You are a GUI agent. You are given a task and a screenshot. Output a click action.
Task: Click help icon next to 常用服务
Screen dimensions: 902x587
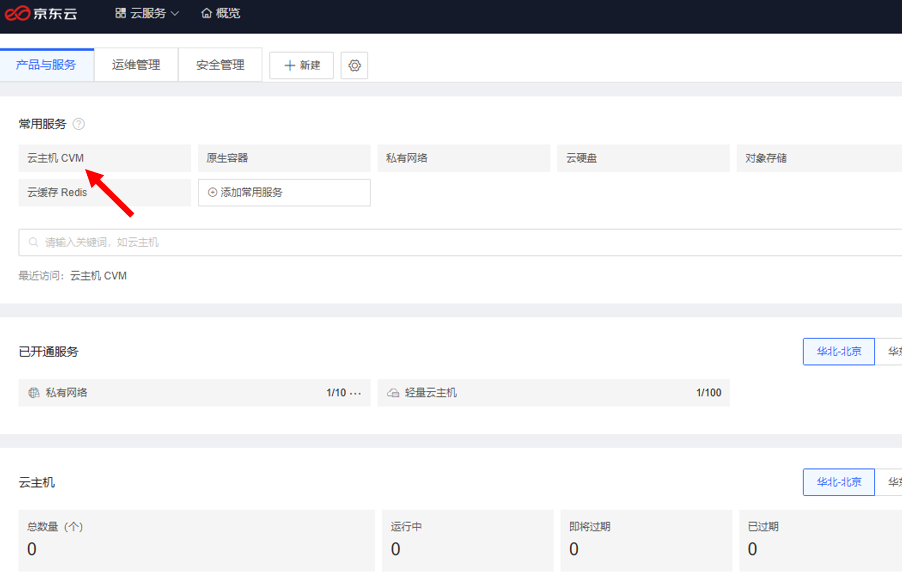click(79, 124)
